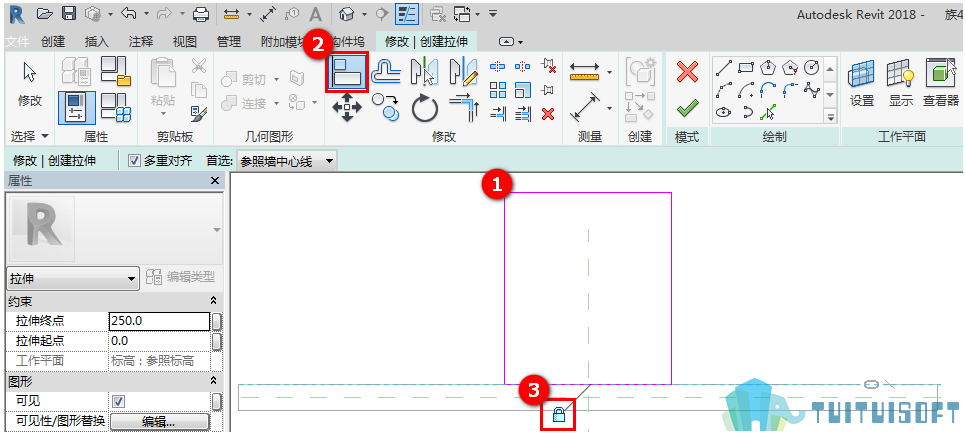Select Trim/Extend to Corner tool
This screenshot has height=434, width=966.
tap(463, 107)
